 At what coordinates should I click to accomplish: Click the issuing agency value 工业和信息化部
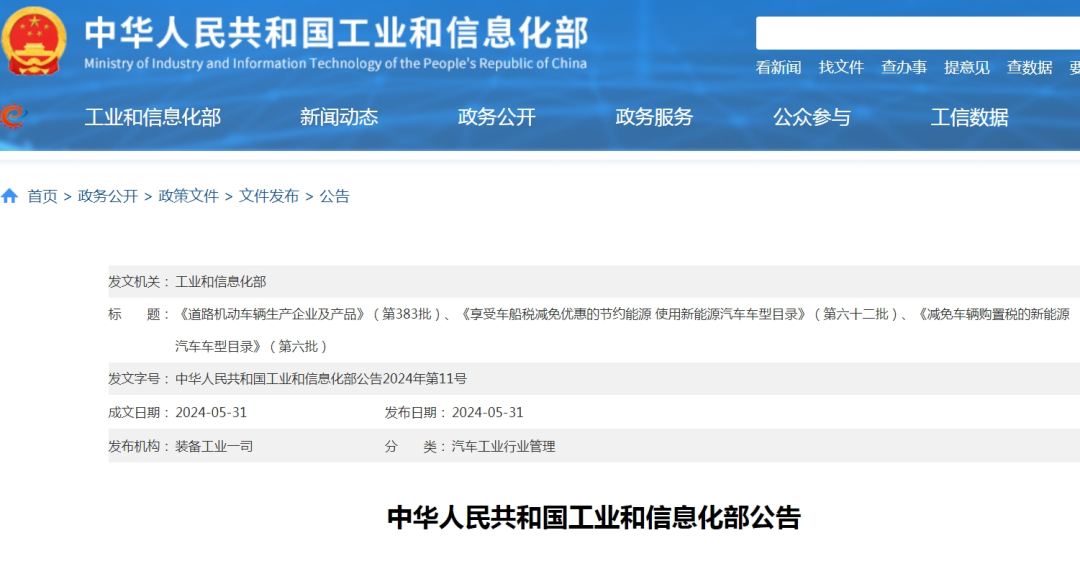pos(220,282)
